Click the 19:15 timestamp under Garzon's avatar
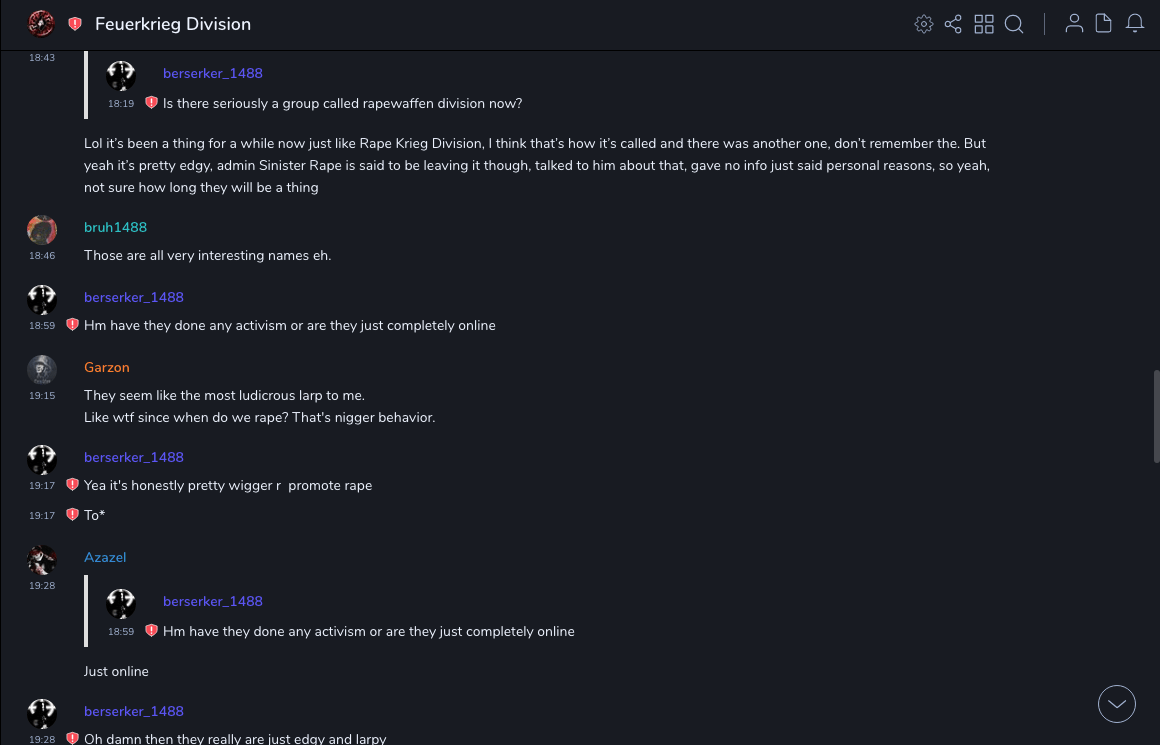 42,396
